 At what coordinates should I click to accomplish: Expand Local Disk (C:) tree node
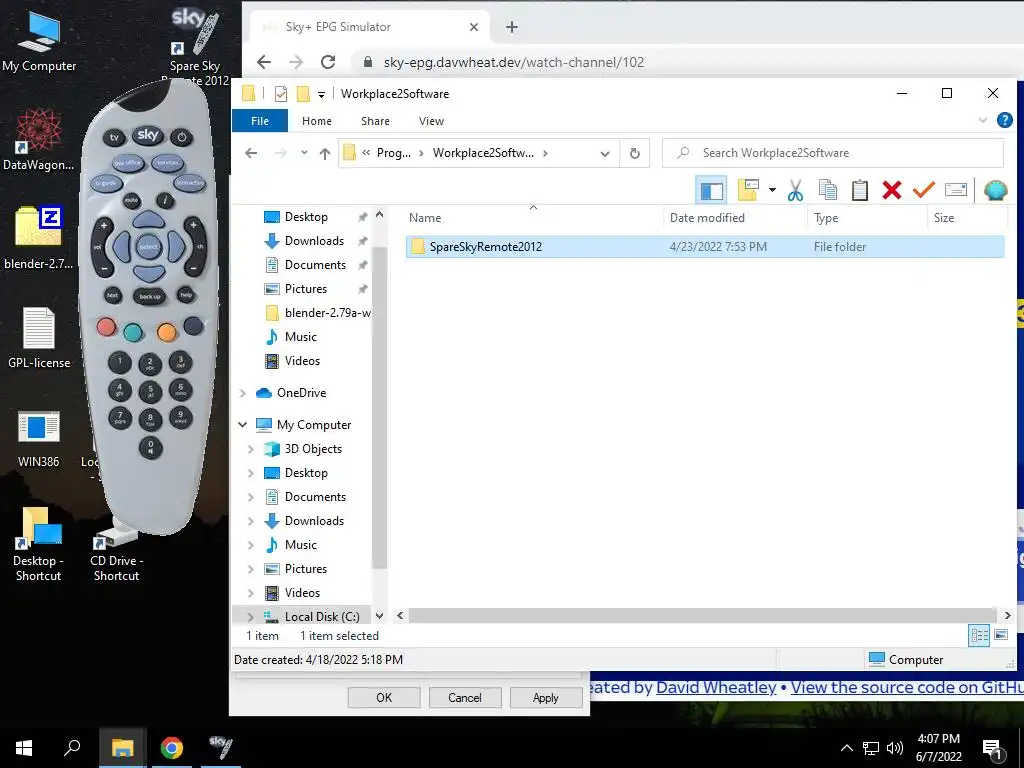(x=251, y=616)
